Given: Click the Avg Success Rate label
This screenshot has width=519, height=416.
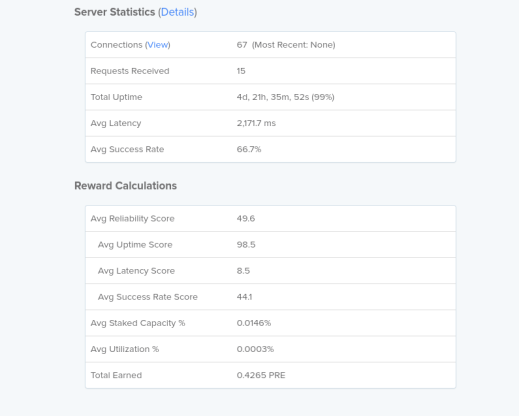Looking at the screenshot, I should point(127,149).
